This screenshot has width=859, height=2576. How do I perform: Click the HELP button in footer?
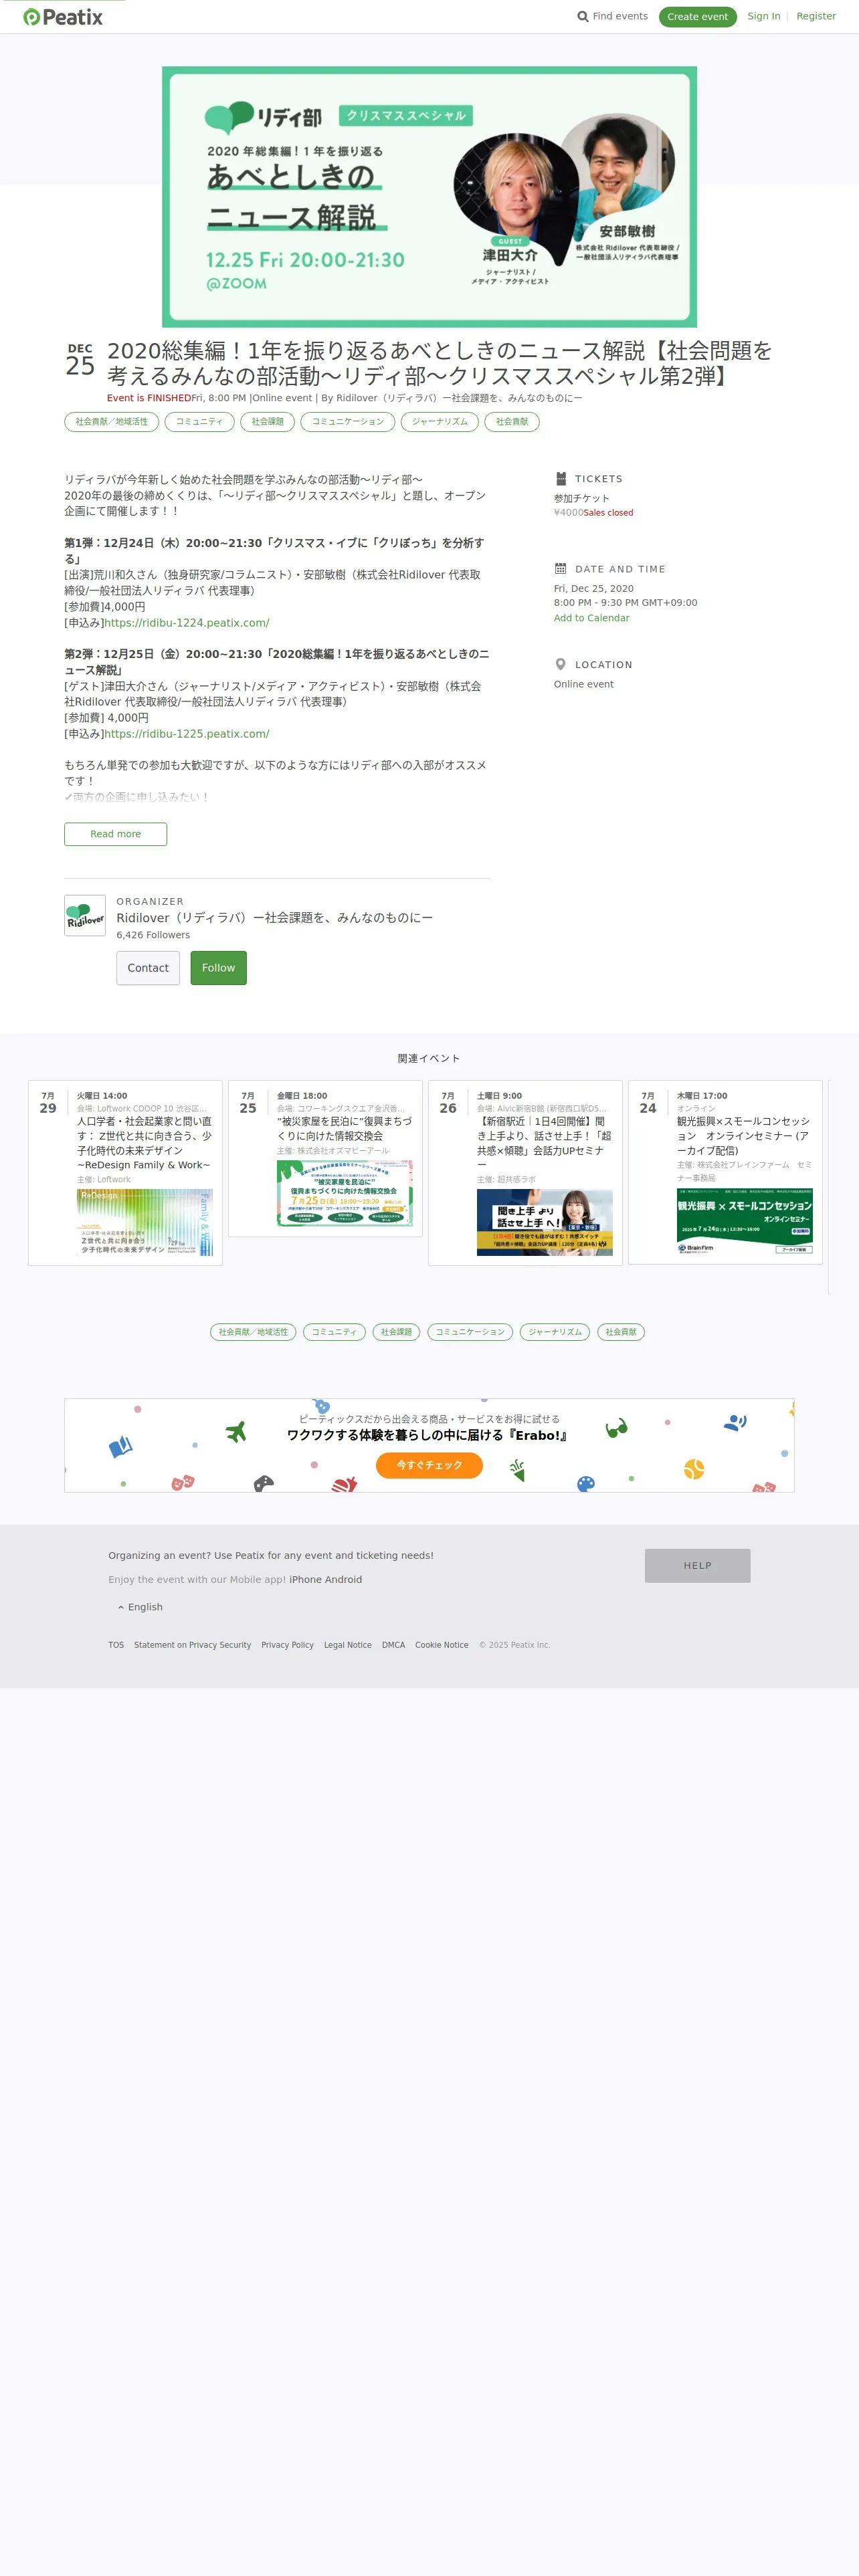point(698,1566)
